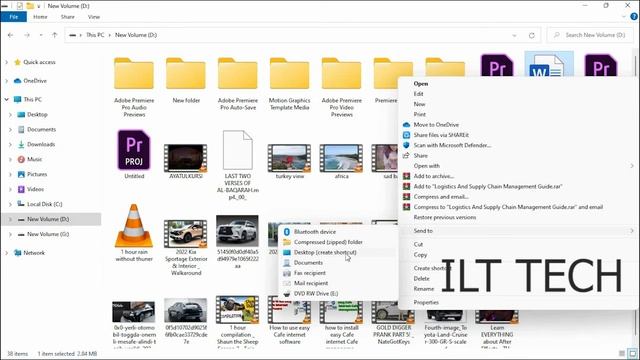The width and height of the screenshot is (640, 360).
Task: Click the Desktop icon in navigation pane
Action: tap(21, 115)
